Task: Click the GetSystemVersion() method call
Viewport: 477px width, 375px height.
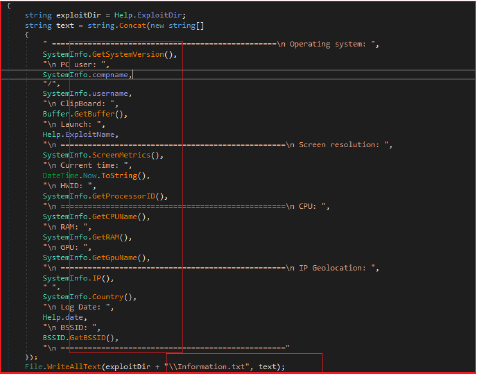Action: [x=133, y=54]
